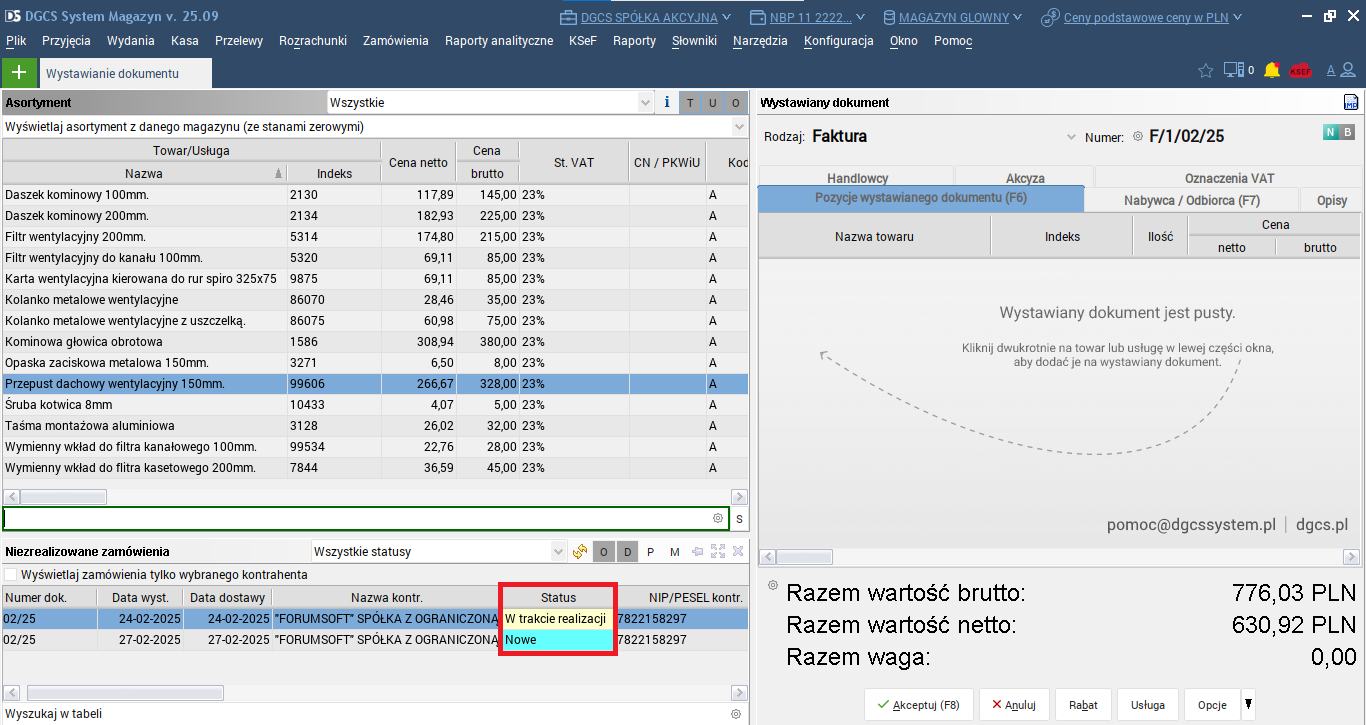Click the Opcje button

[x=1212, y=705]
